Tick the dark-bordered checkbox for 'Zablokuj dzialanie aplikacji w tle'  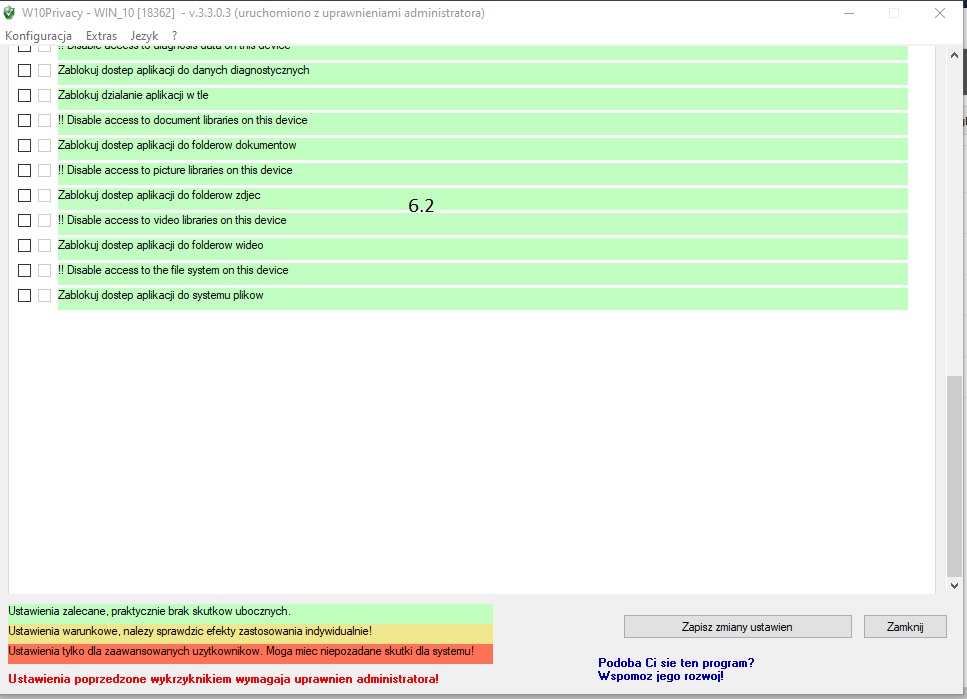(x=25, y=96)
